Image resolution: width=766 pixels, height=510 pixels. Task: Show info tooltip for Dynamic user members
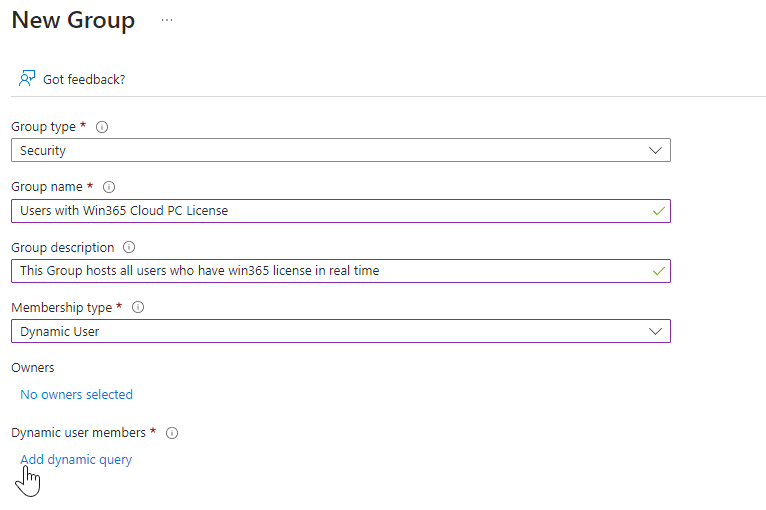[x=172, y=433]
